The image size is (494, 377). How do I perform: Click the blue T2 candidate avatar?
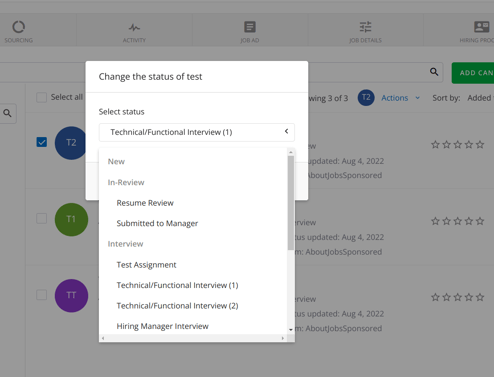pyautogui.click(x=71, y=143)
